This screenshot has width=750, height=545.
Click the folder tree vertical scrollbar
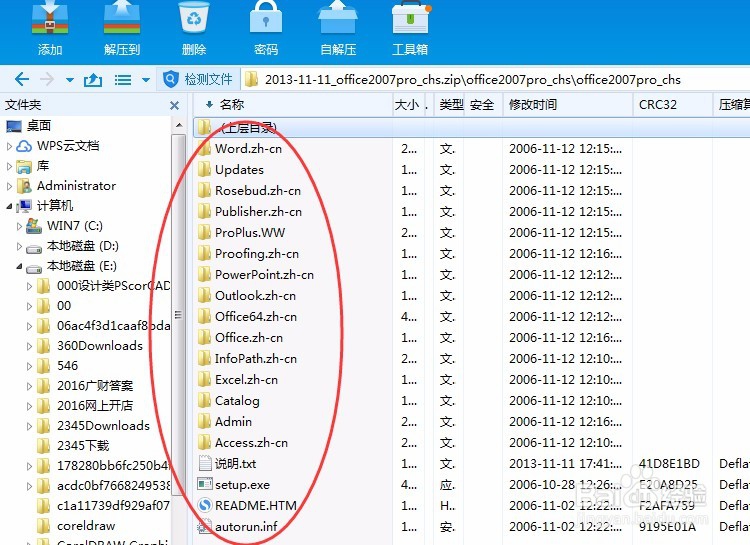[178, 314]
